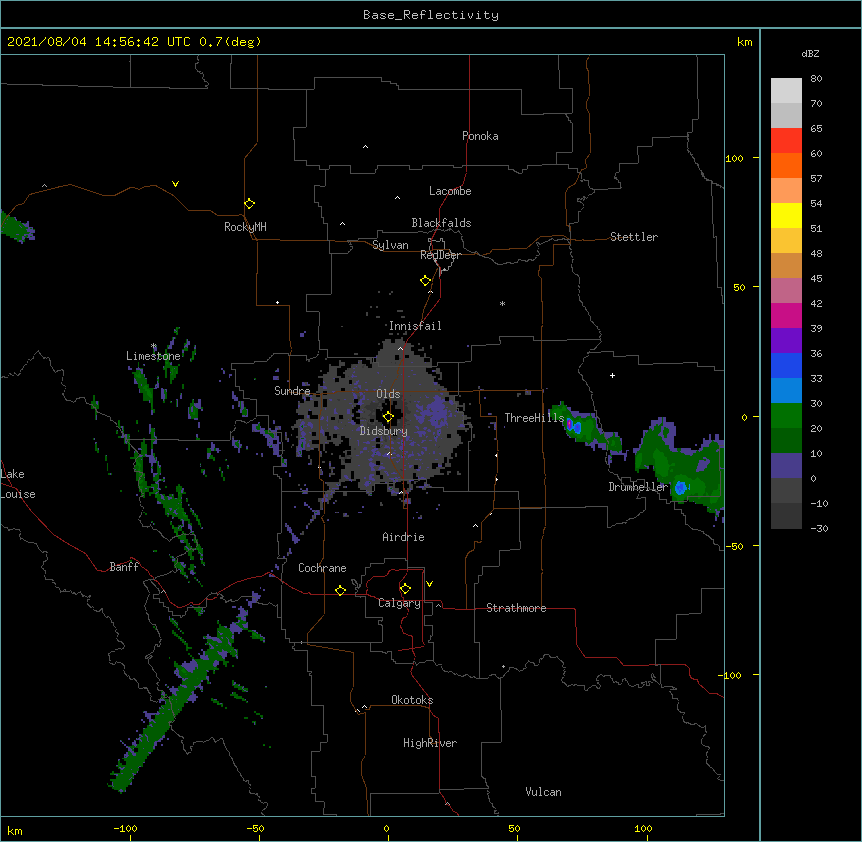Select the yellow diamond marker below Cochrane
The height and width of the screenshot is (842, 862).
(340, 590)
